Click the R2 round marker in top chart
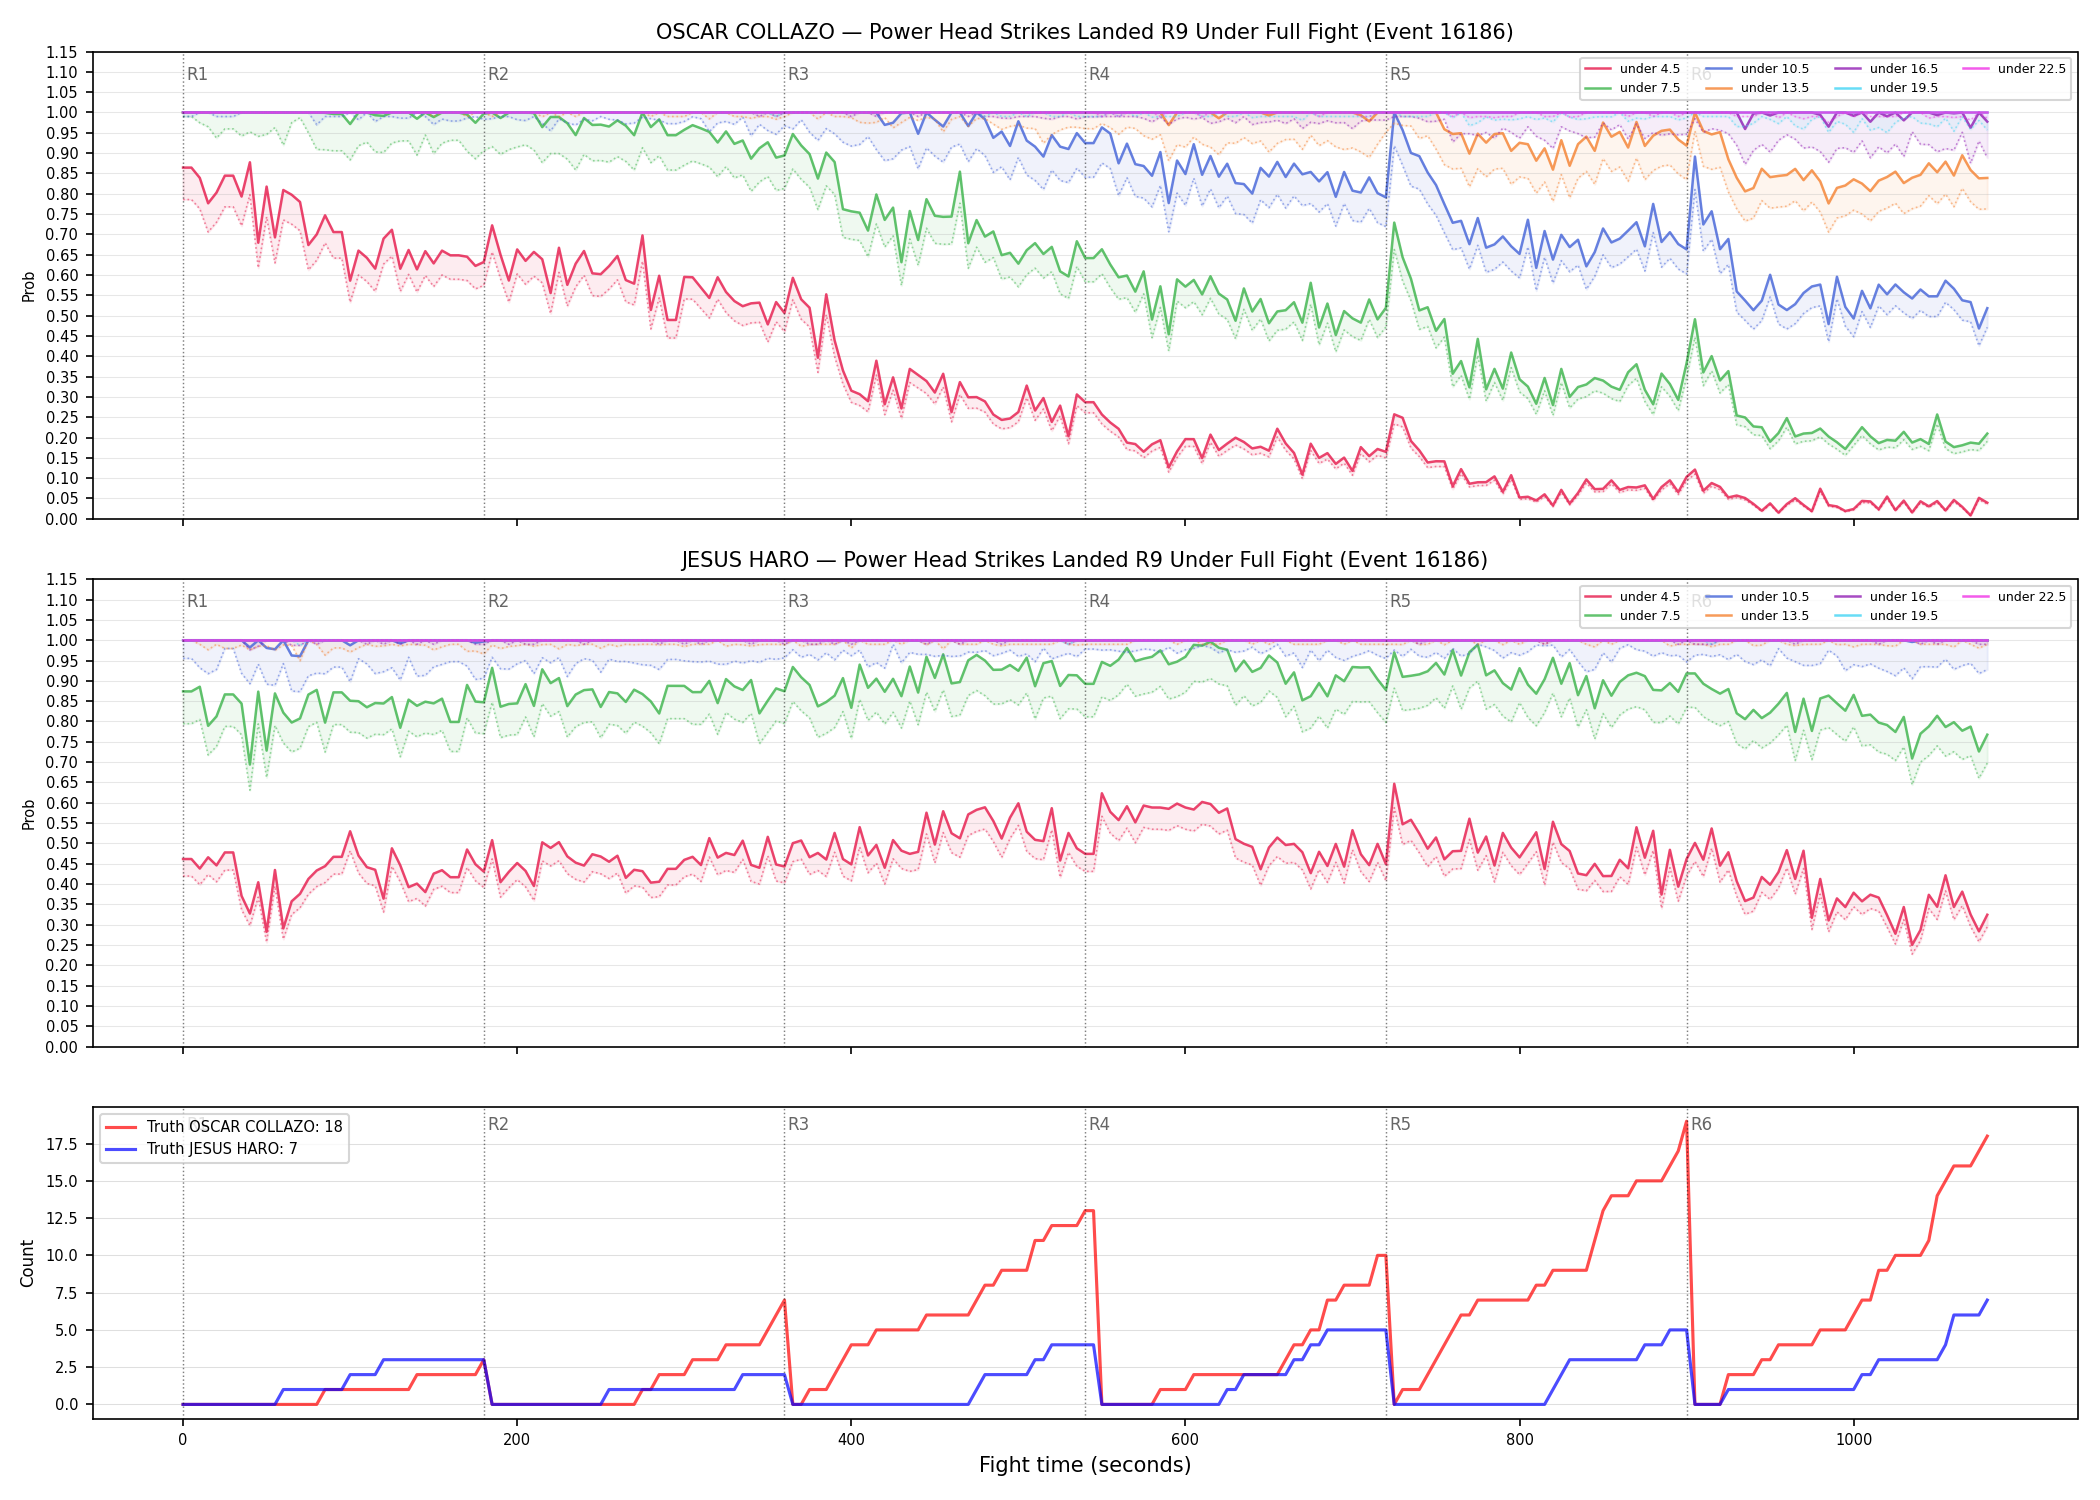The height and width of the screenshot is (1500, 2100). click(498, 74)
